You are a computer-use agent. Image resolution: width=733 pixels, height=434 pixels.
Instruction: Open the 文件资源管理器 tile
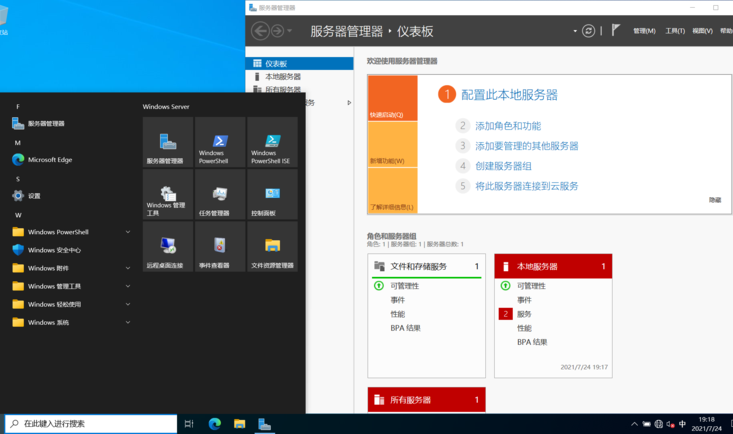pos(272,246)
